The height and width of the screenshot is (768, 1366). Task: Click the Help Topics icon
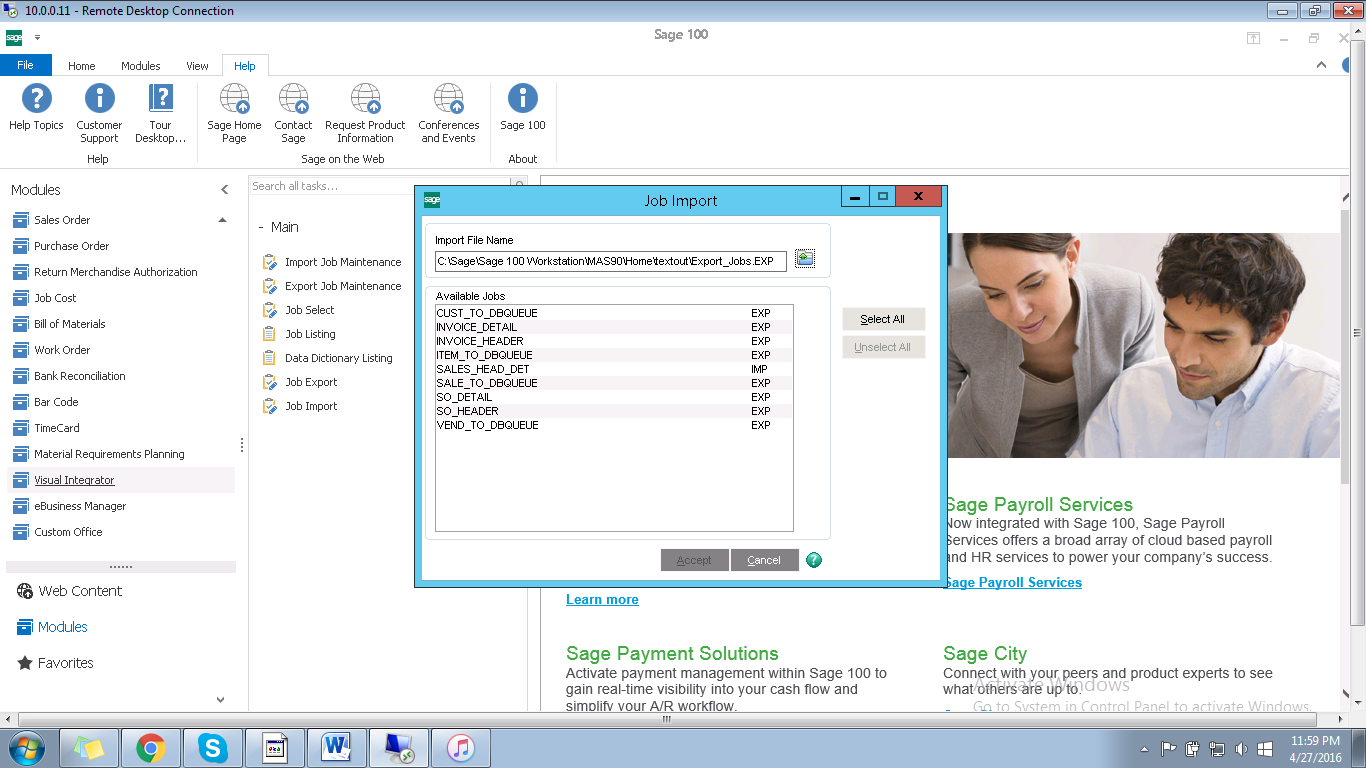(x=36, y=99)
